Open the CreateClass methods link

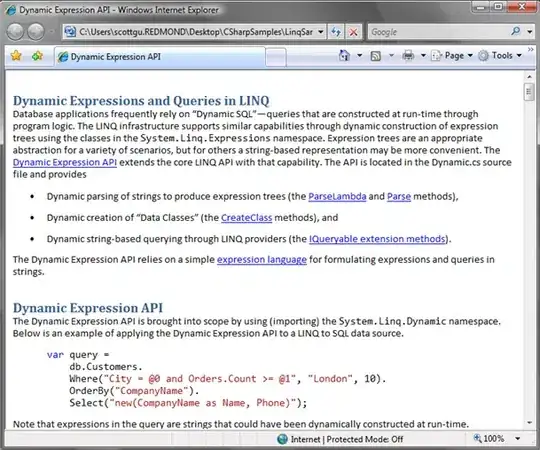(247, 218)
